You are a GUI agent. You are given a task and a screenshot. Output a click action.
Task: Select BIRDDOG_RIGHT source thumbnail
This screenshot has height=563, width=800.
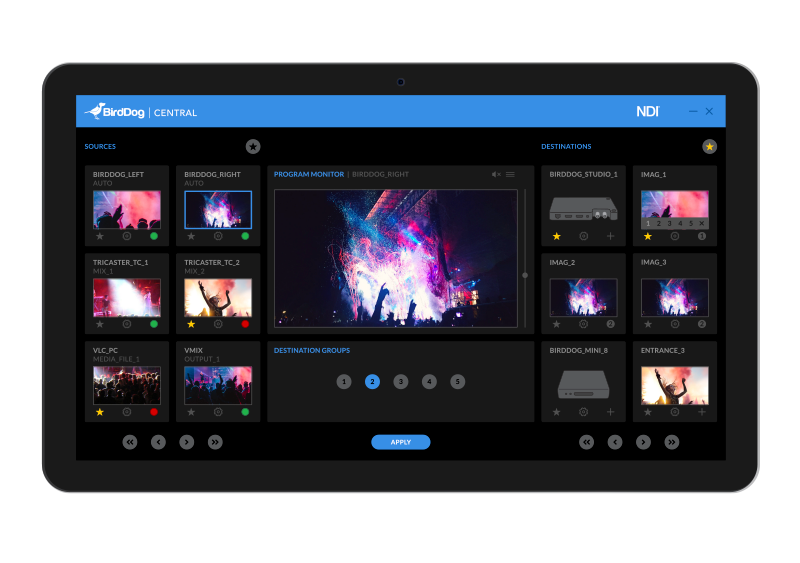click(218, 210)
